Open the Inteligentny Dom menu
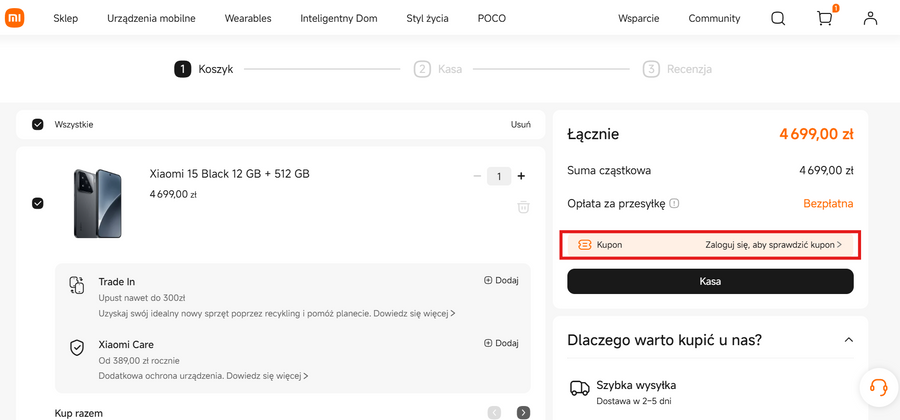 (339, 18)
